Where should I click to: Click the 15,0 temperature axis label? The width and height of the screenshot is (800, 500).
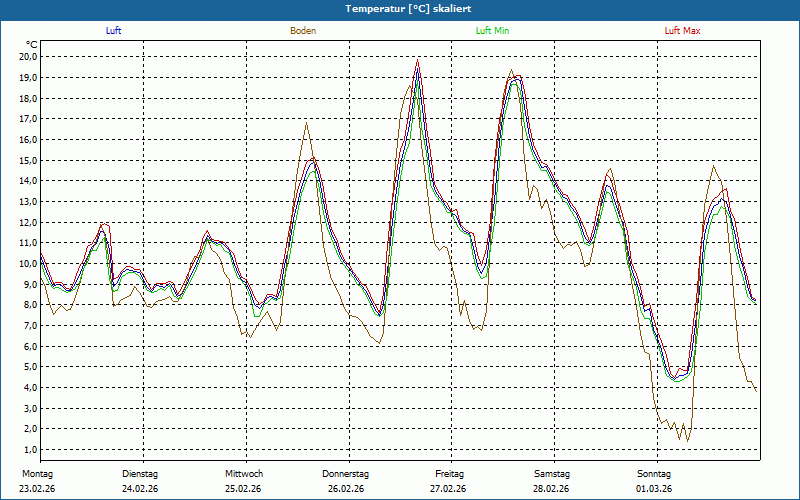point(27,160)
